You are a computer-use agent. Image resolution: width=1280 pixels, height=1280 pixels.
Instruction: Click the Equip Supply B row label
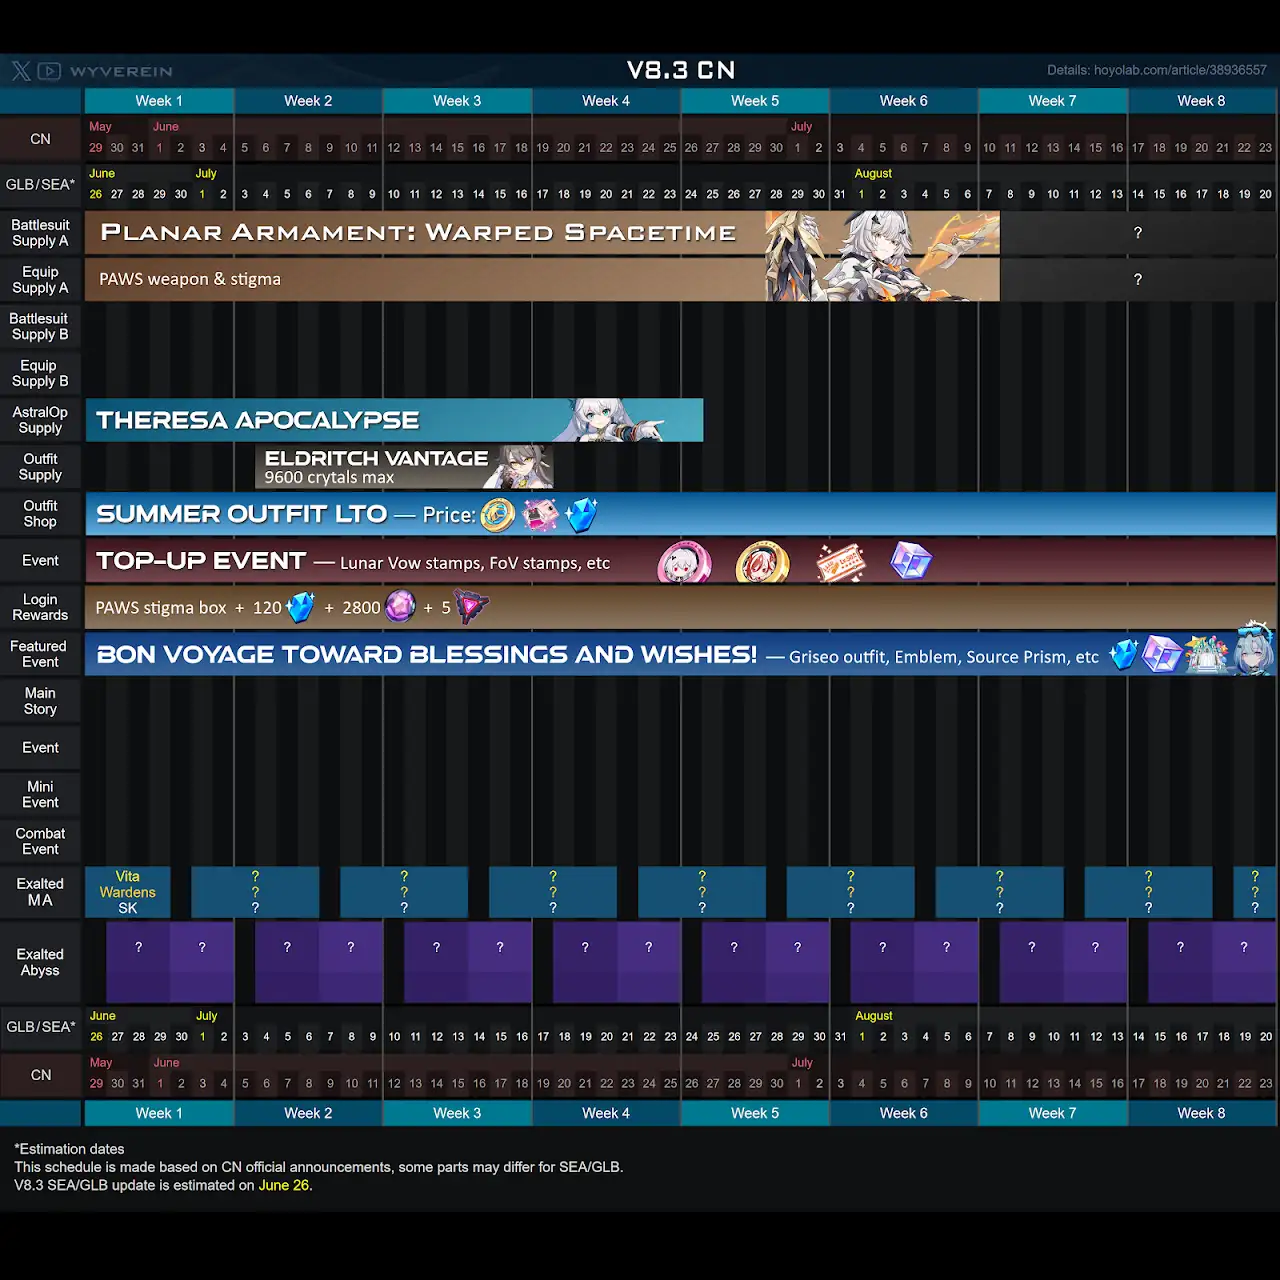tap(40, 373)
